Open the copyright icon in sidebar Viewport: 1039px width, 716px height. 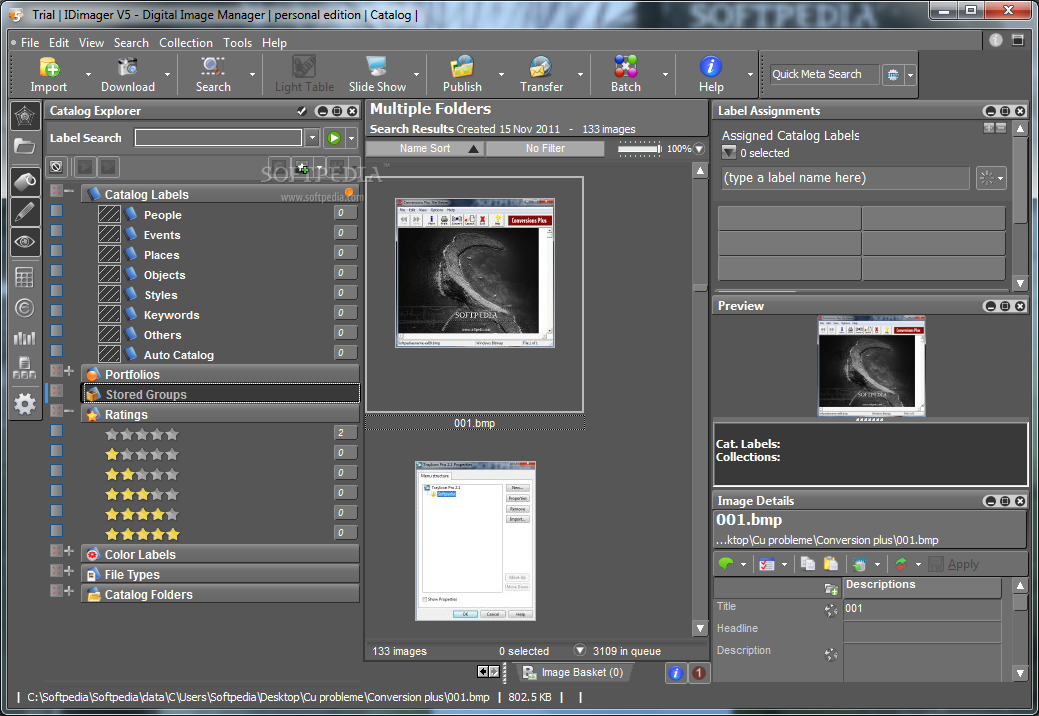tap(25, 308)
